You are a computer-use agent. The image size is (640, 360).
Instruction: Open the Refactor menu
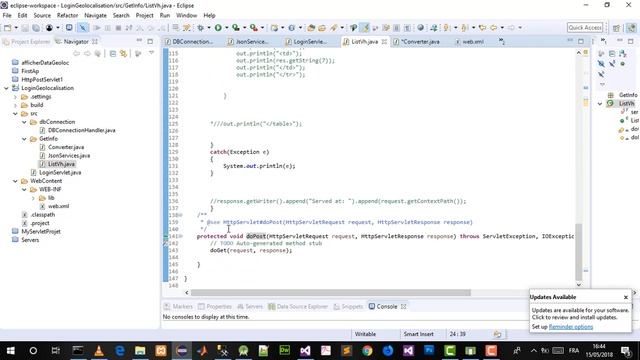pyautogui.click(x=67, y=16)
